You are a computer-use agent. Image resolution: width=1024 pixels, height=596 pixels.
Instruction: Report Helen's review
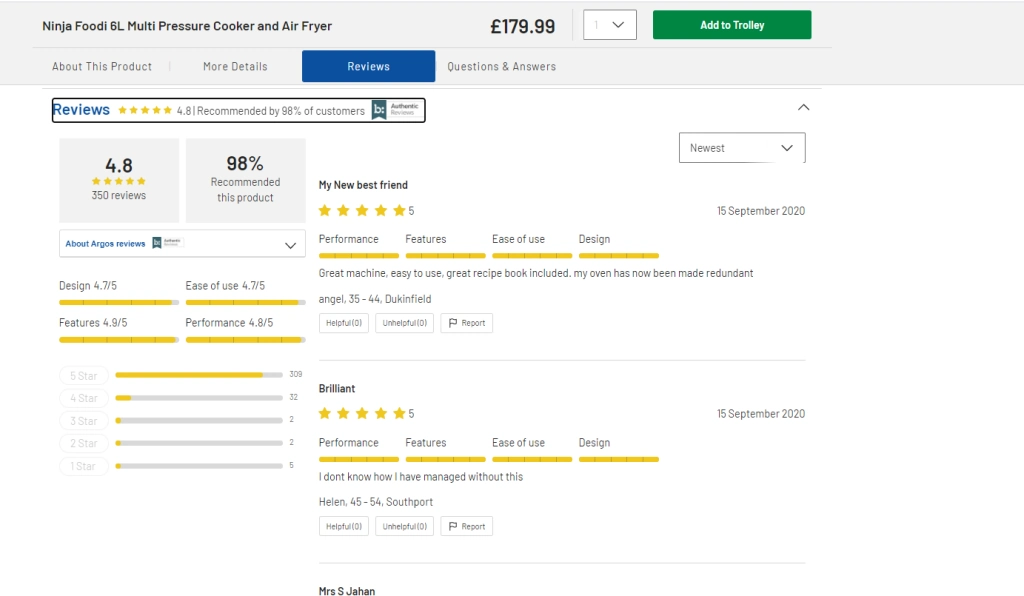click(x=466, y=526)
